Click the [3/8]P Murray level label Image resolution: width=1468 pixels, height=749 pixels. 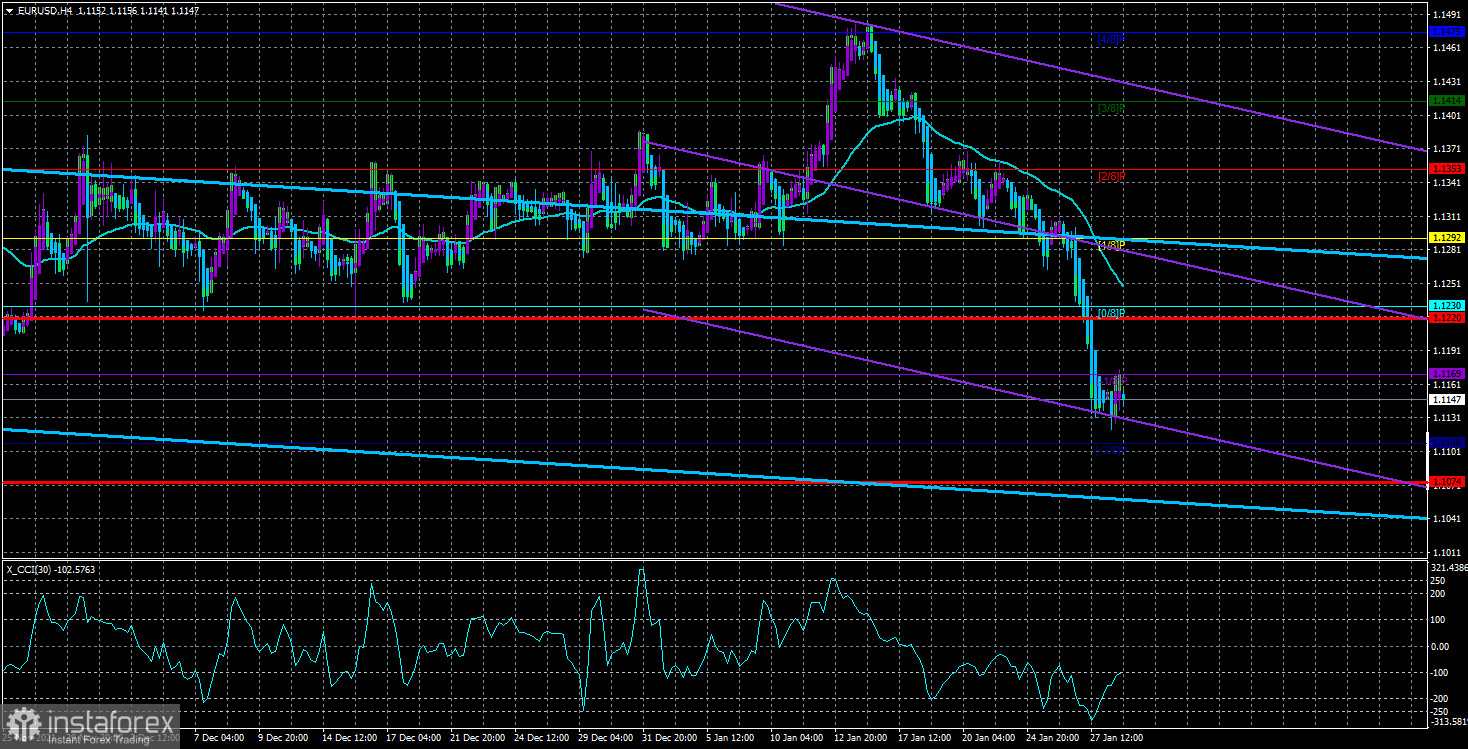tap(1111, 108)
